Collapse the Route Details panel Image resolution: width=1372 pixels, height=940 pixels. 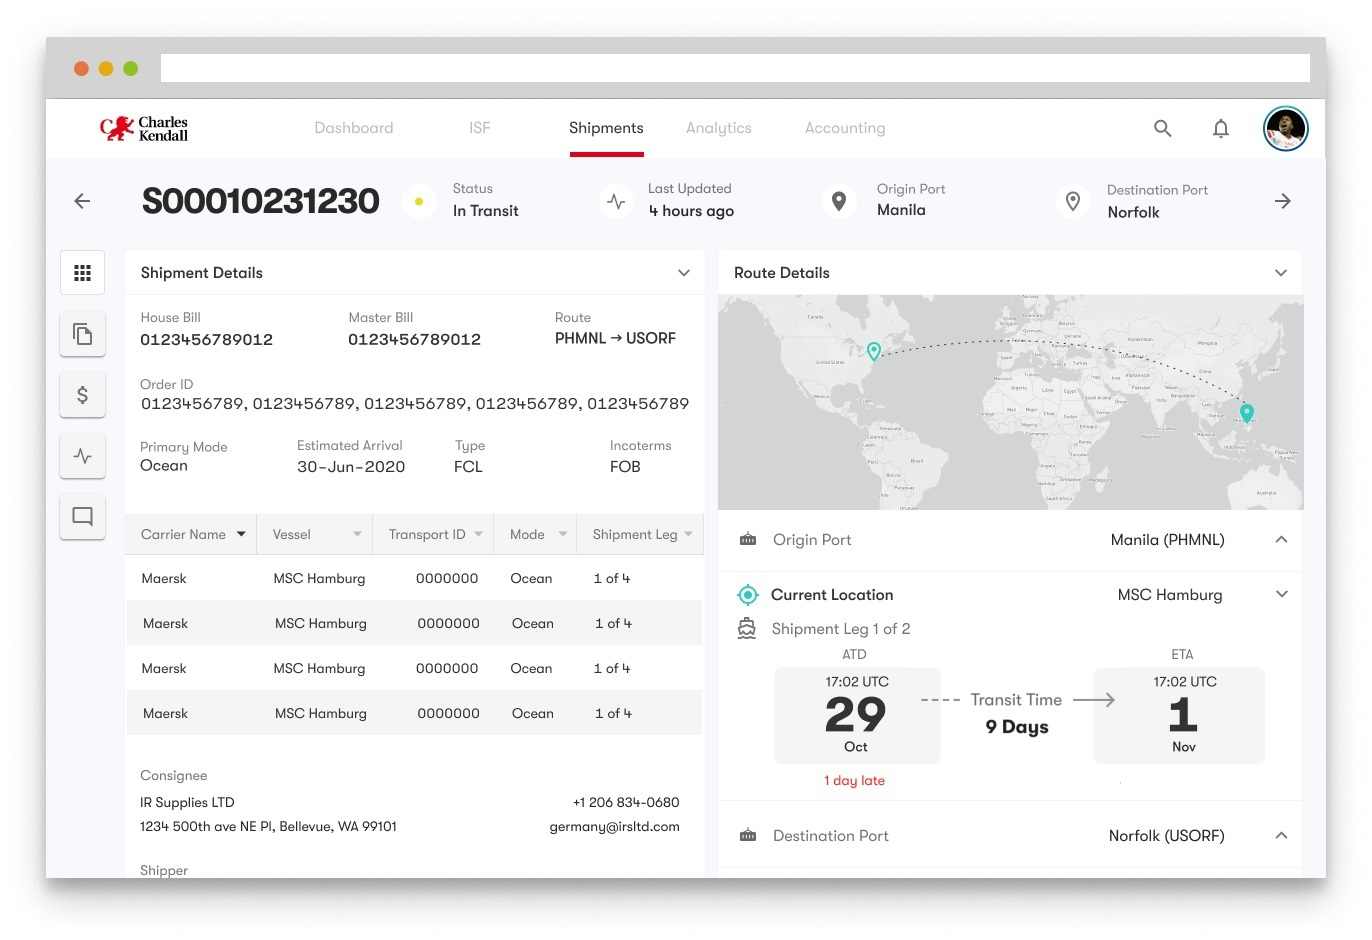(1280, 273)
